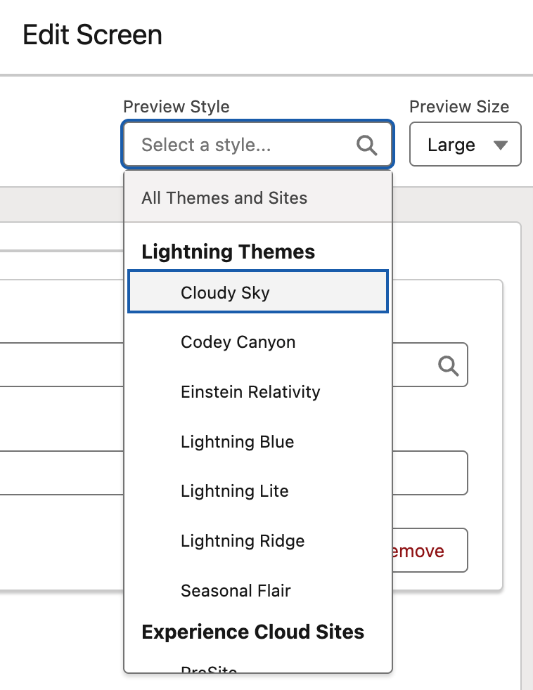Viewport: 533px width, 690px height.
Task: Choose All Themes and Sites option
Action: [258, 198]
